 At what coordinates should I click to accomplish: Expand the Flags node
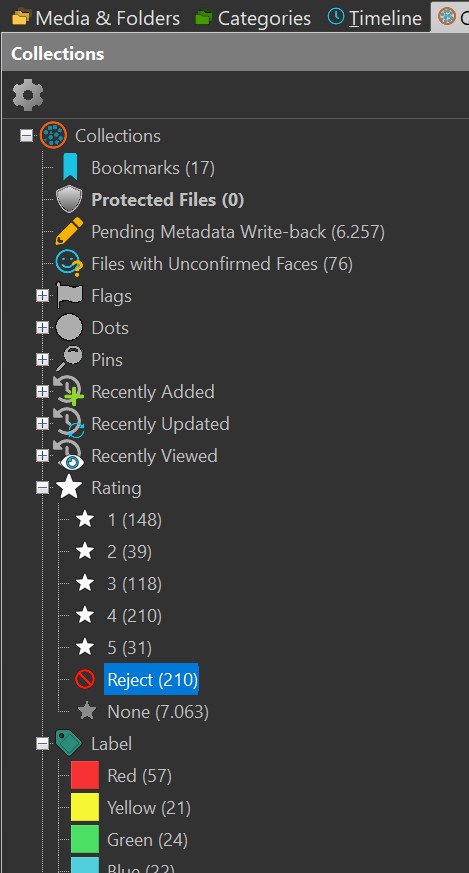[42, 296]
